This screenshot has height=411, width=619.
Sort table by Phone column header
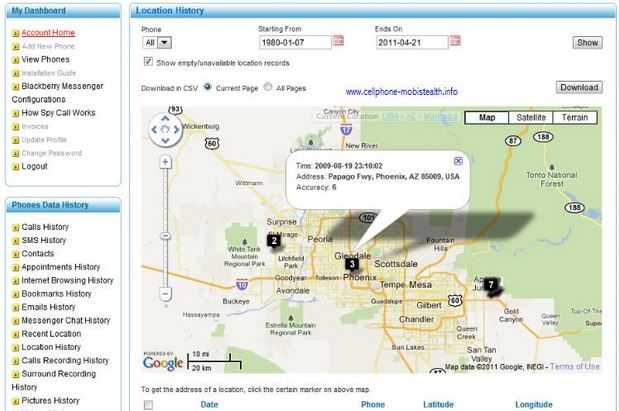coord(373,405)
